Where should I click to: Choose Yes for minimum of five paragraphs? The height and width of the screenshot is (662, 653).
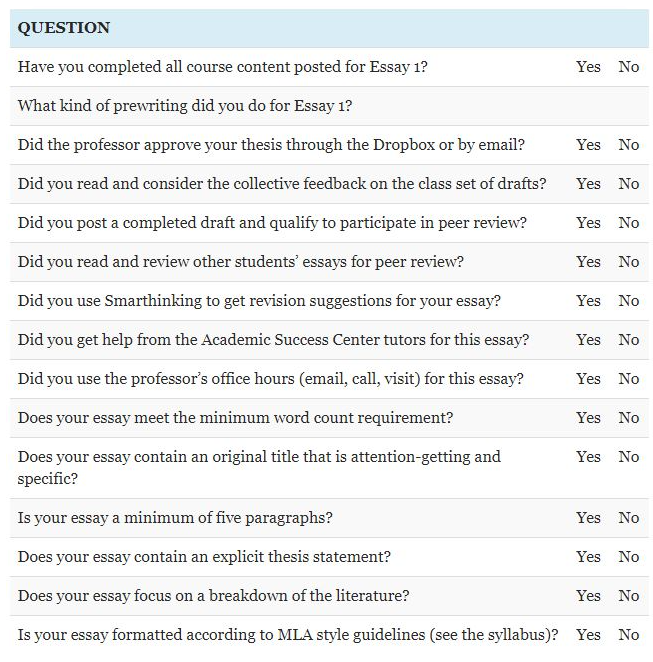coord(588,518)
